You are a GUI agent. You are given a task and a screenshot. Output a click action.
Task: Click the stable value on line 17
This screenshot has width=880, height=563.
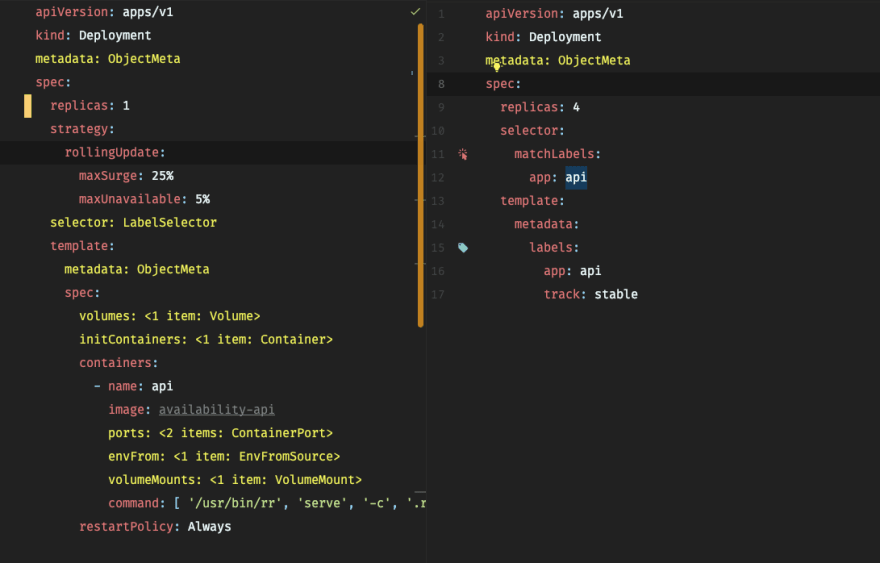pyautogui.click(x=616, y=295)
